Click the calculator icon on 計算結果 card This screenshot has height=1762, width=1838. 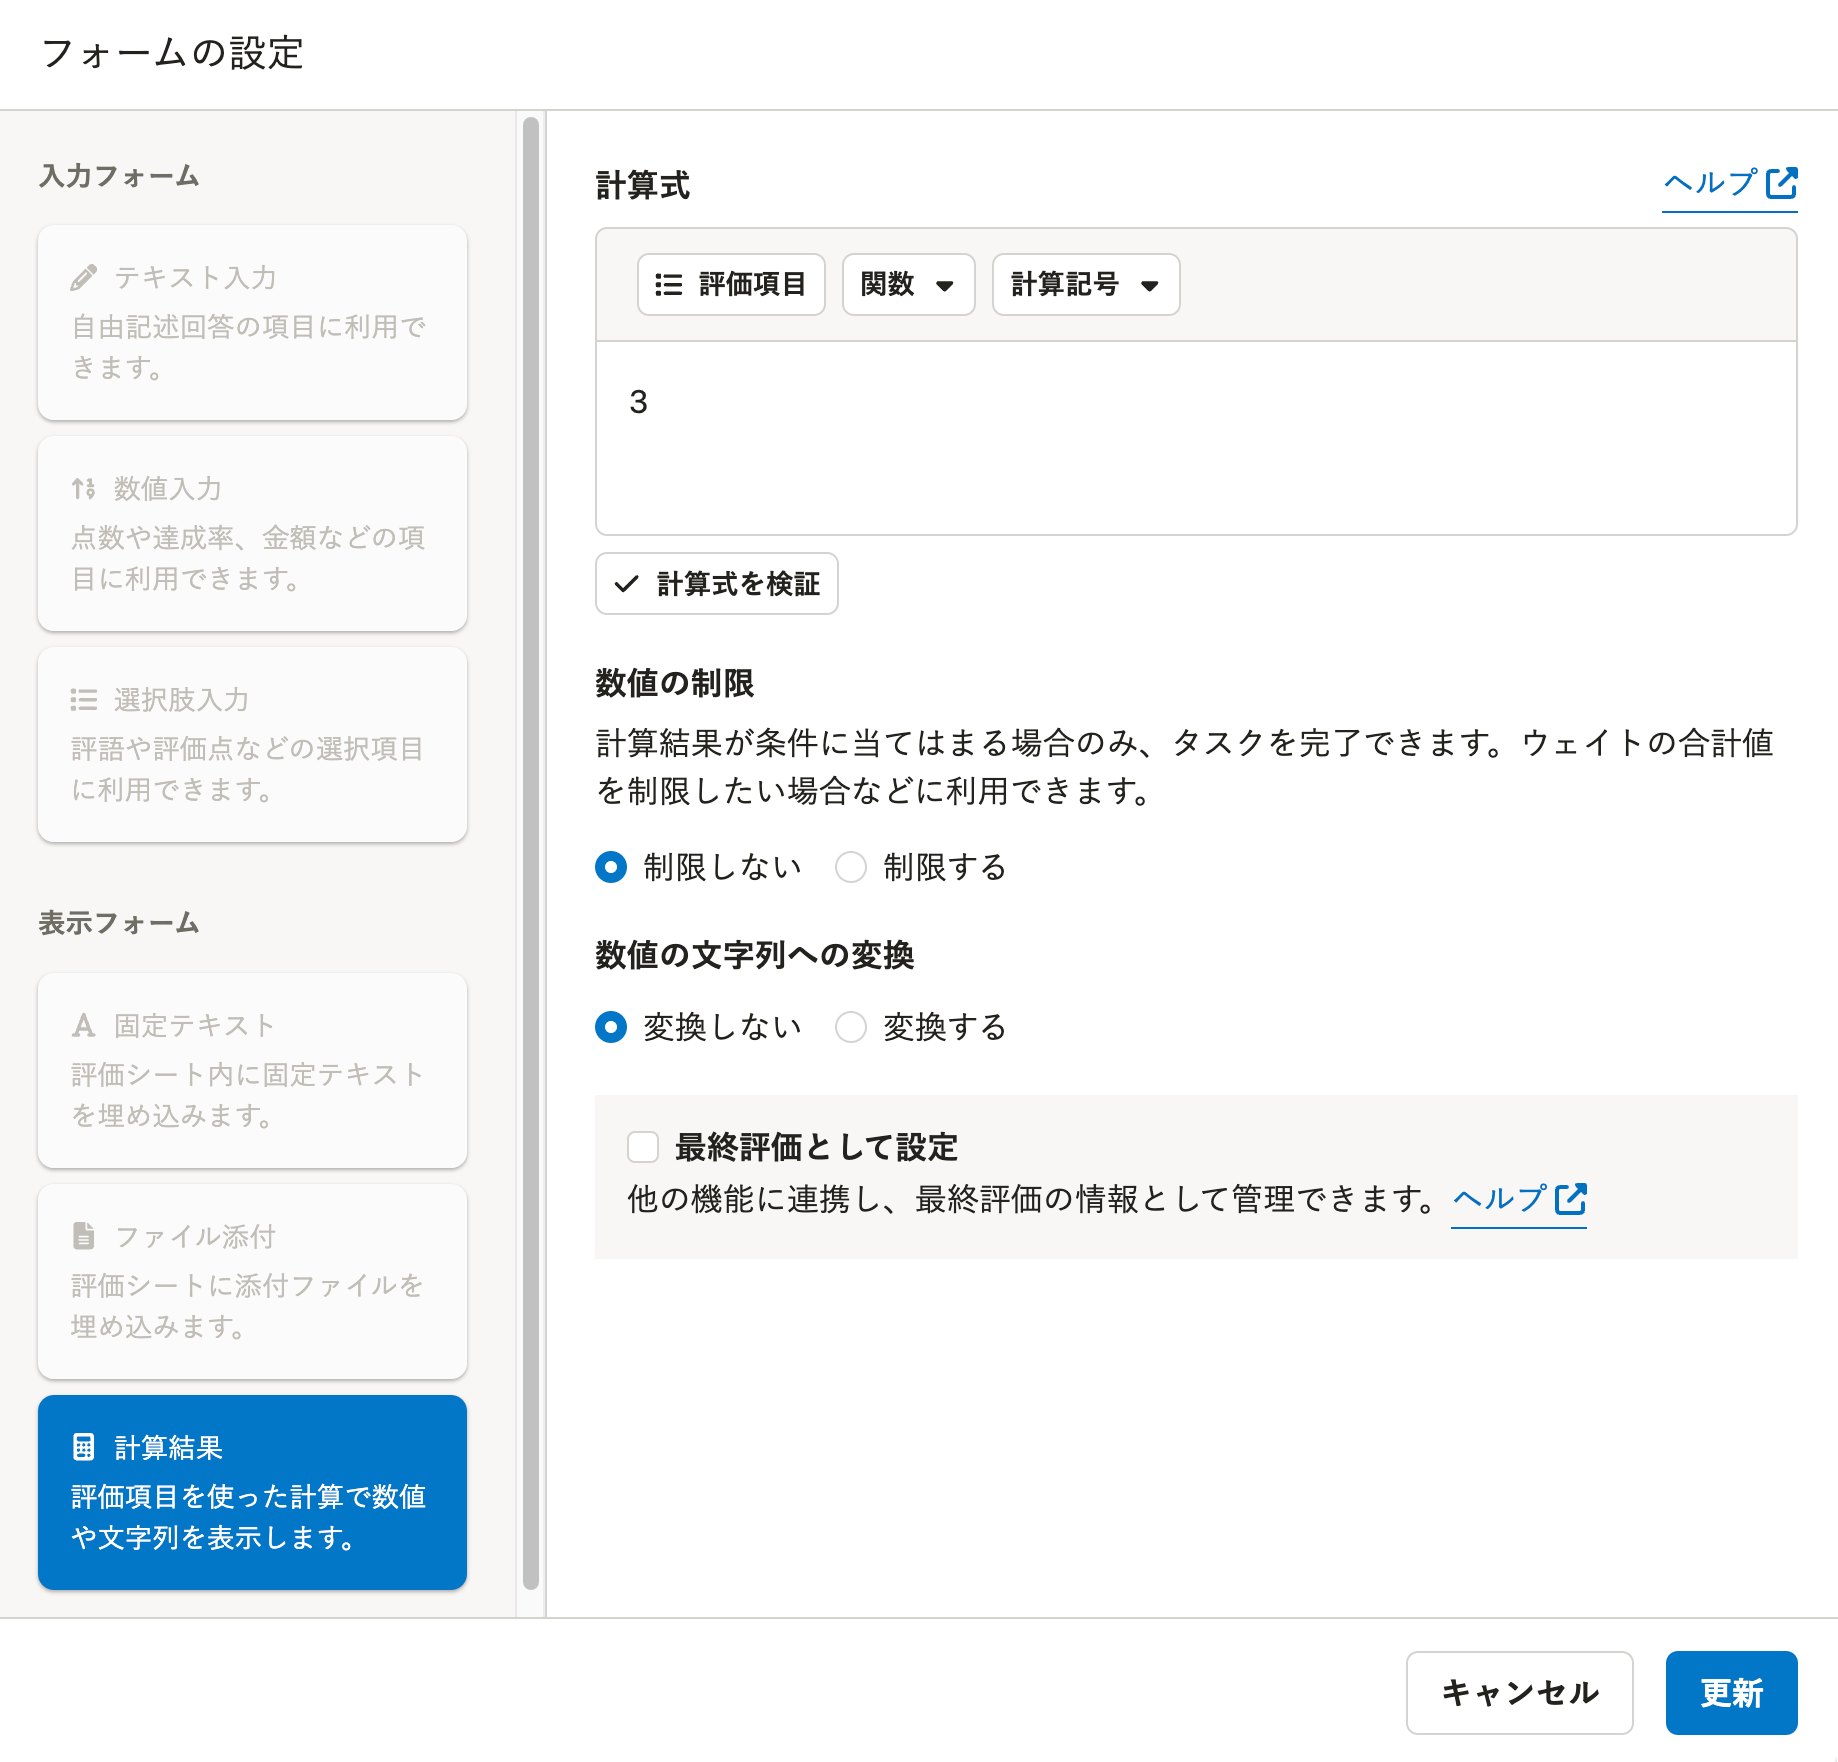coord(84,1447)
